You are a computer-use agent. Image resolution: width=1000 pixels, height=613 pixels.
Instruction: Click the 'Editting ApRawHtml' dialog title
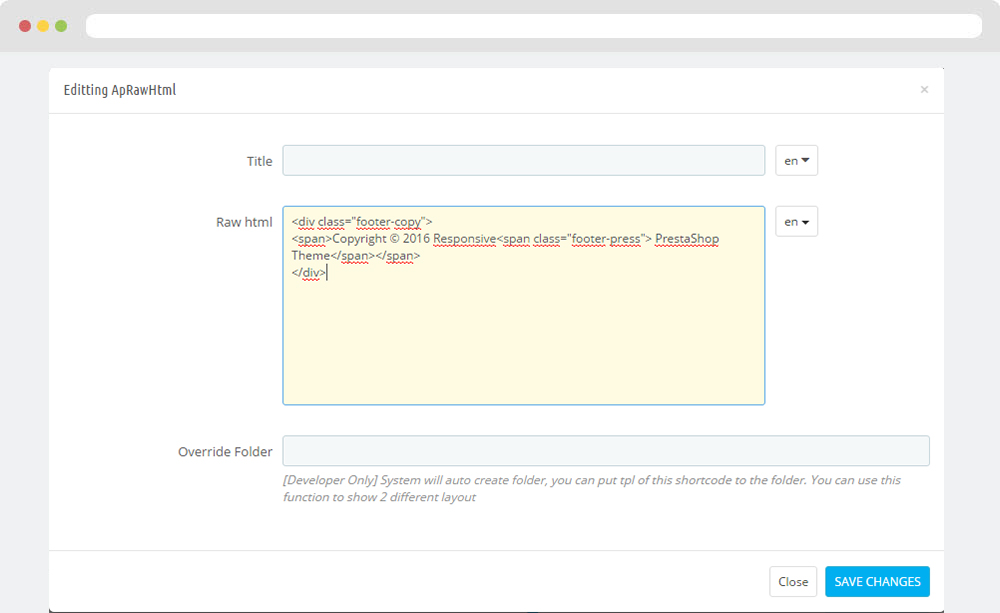click(120, 90)
